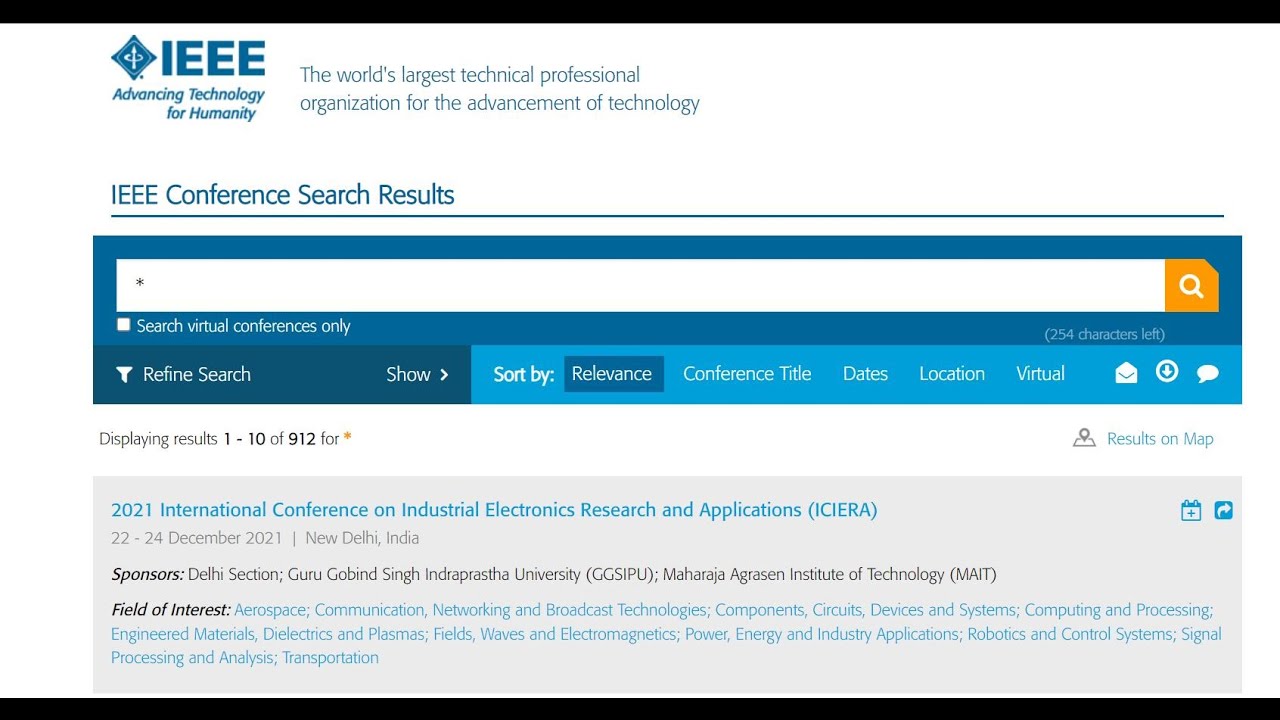Screen dimensions: 1280x720
Task: Sort results by Virtual
Action: [x=1040, y=374]
